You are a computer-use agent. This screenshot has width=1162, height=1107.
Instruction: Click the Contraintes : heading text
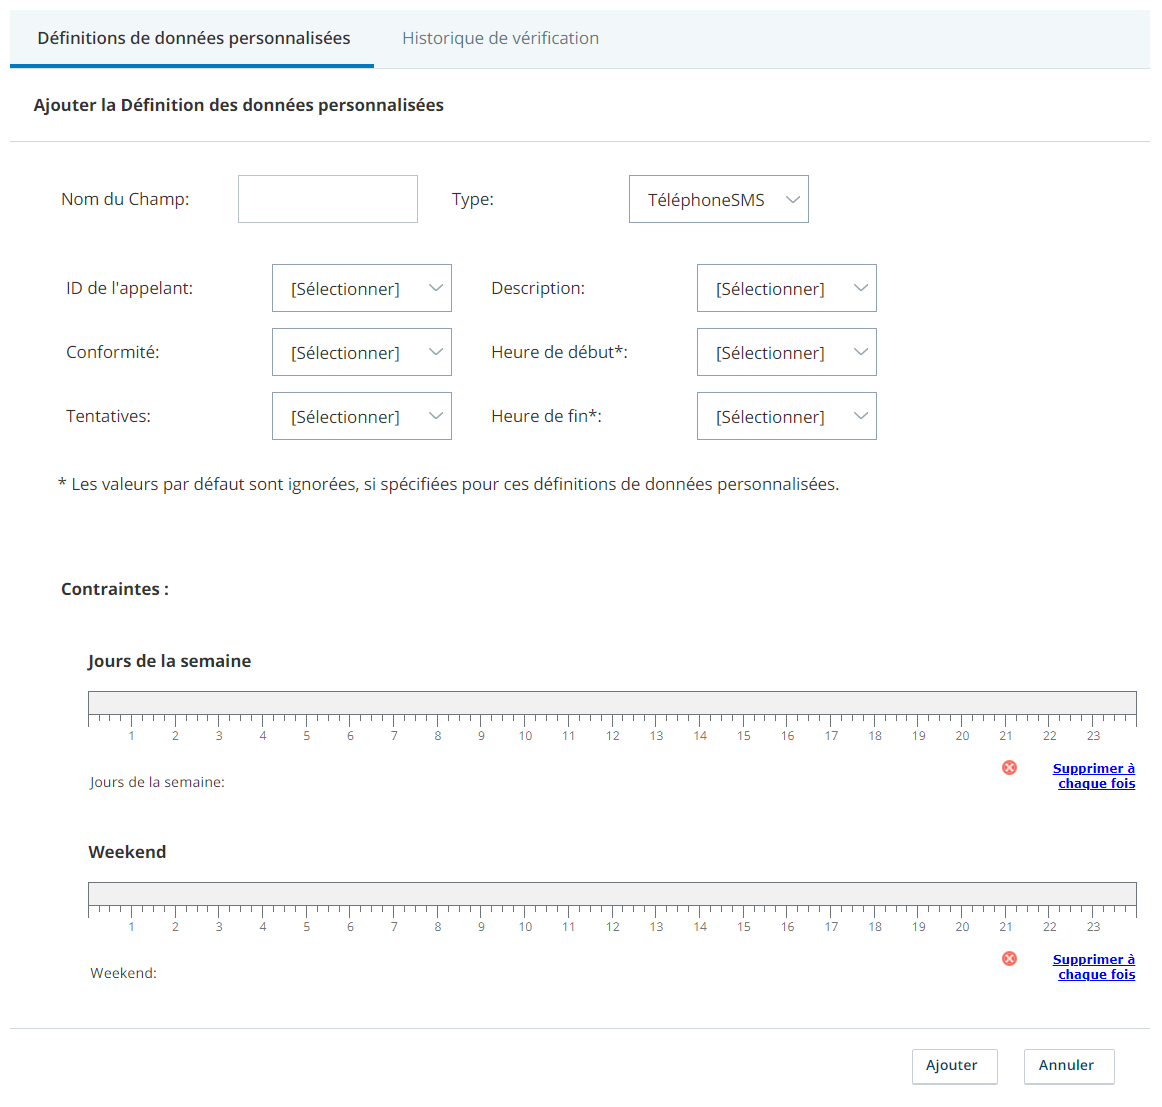tap(115, 589)
